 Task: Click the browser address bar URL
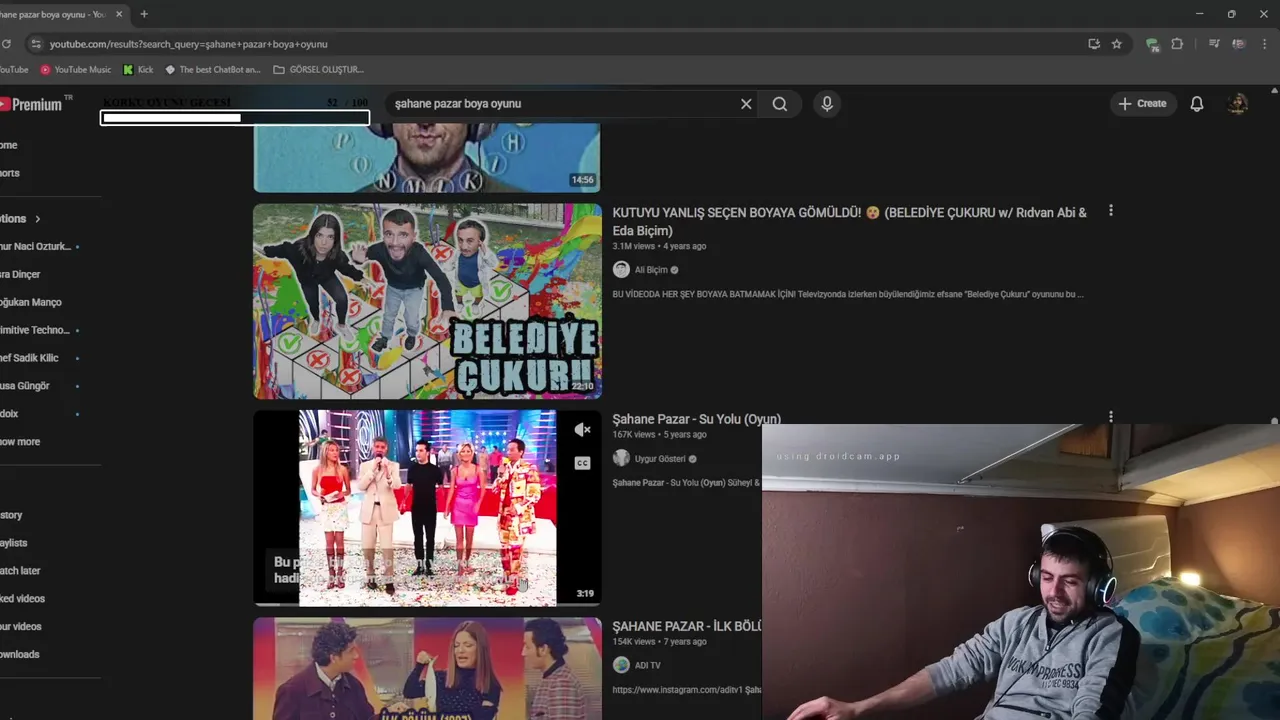click(x=189, y=44)
